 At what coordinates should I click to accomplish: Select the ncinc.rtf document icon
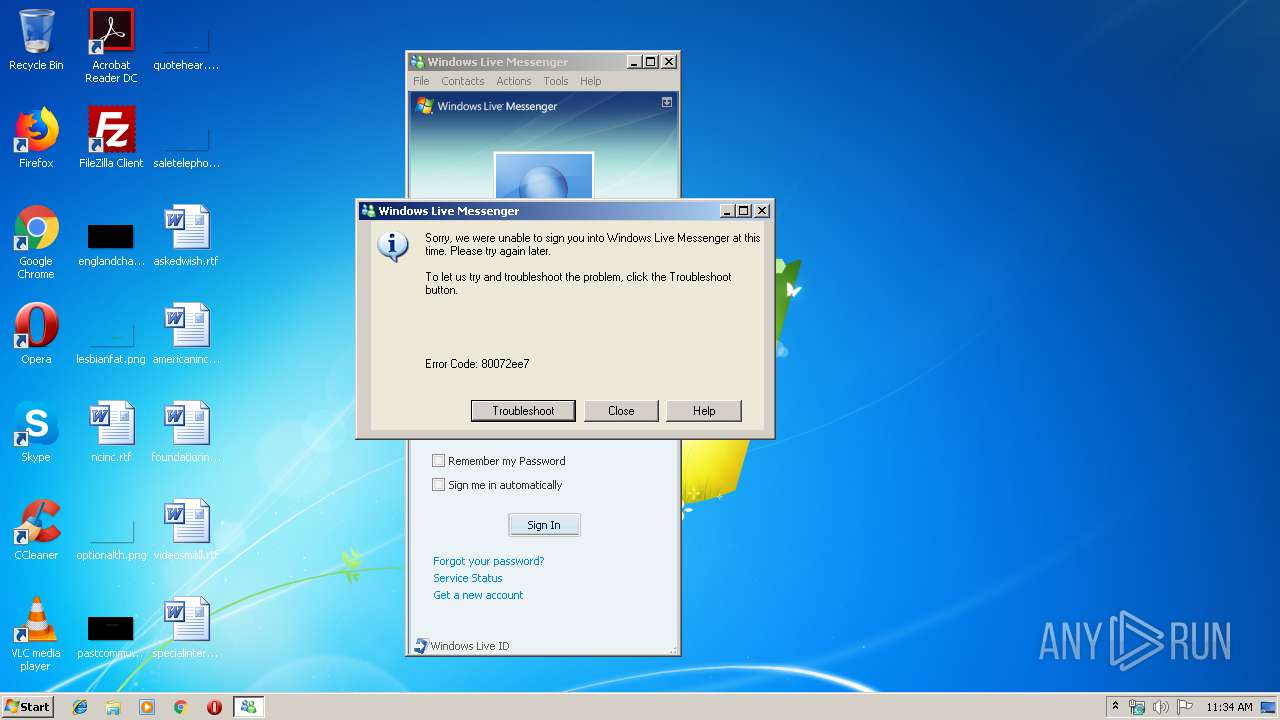pos(111,432)
